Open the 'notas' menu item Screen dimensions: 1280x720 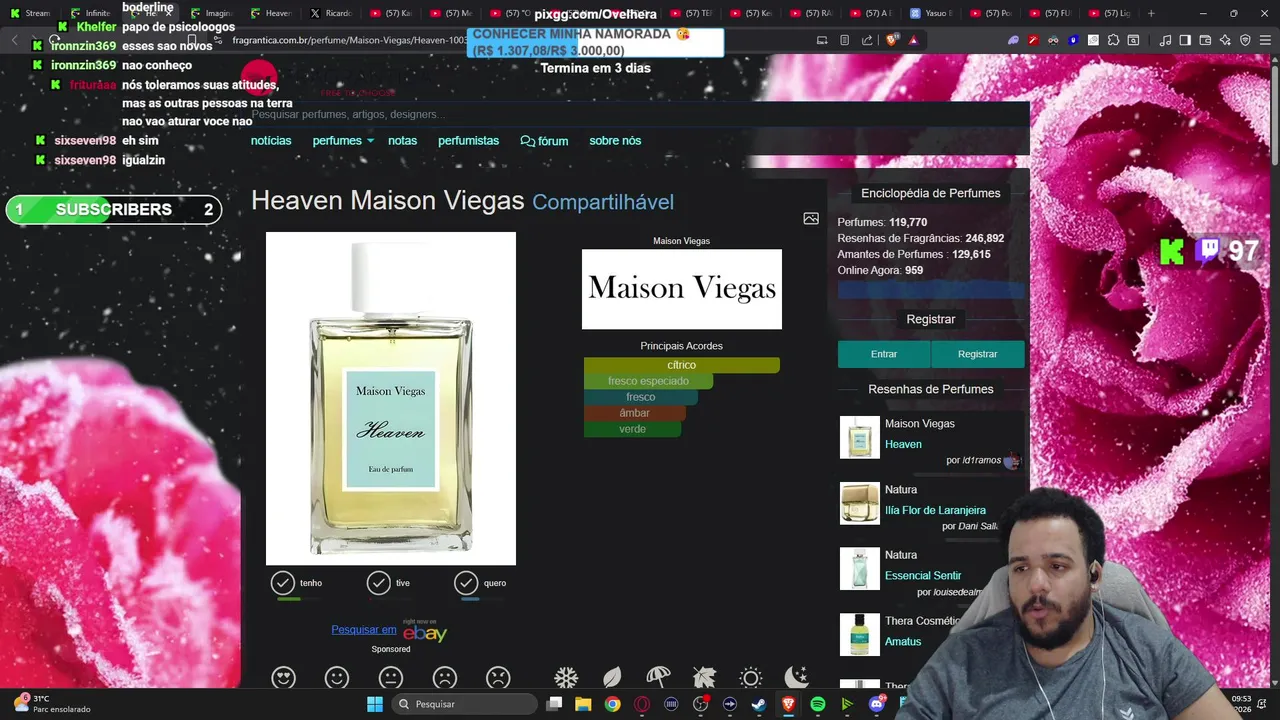click(402, 141)
